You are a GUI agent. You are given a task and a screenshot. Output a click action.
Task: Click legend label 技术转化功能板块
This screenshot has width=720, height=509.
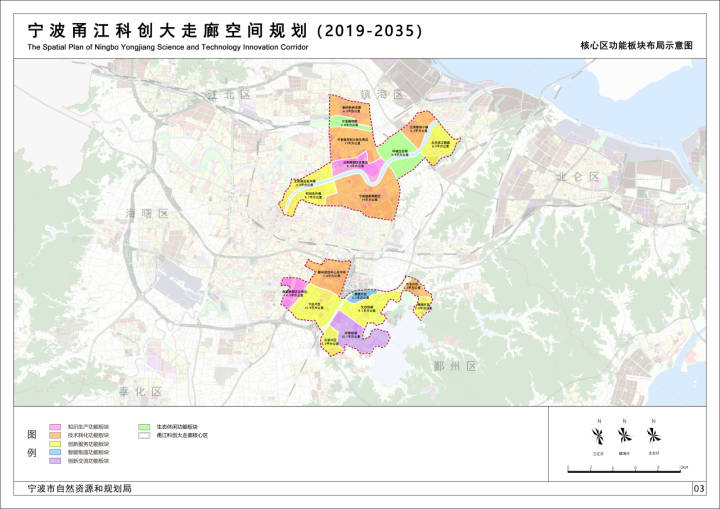[88, 435]
